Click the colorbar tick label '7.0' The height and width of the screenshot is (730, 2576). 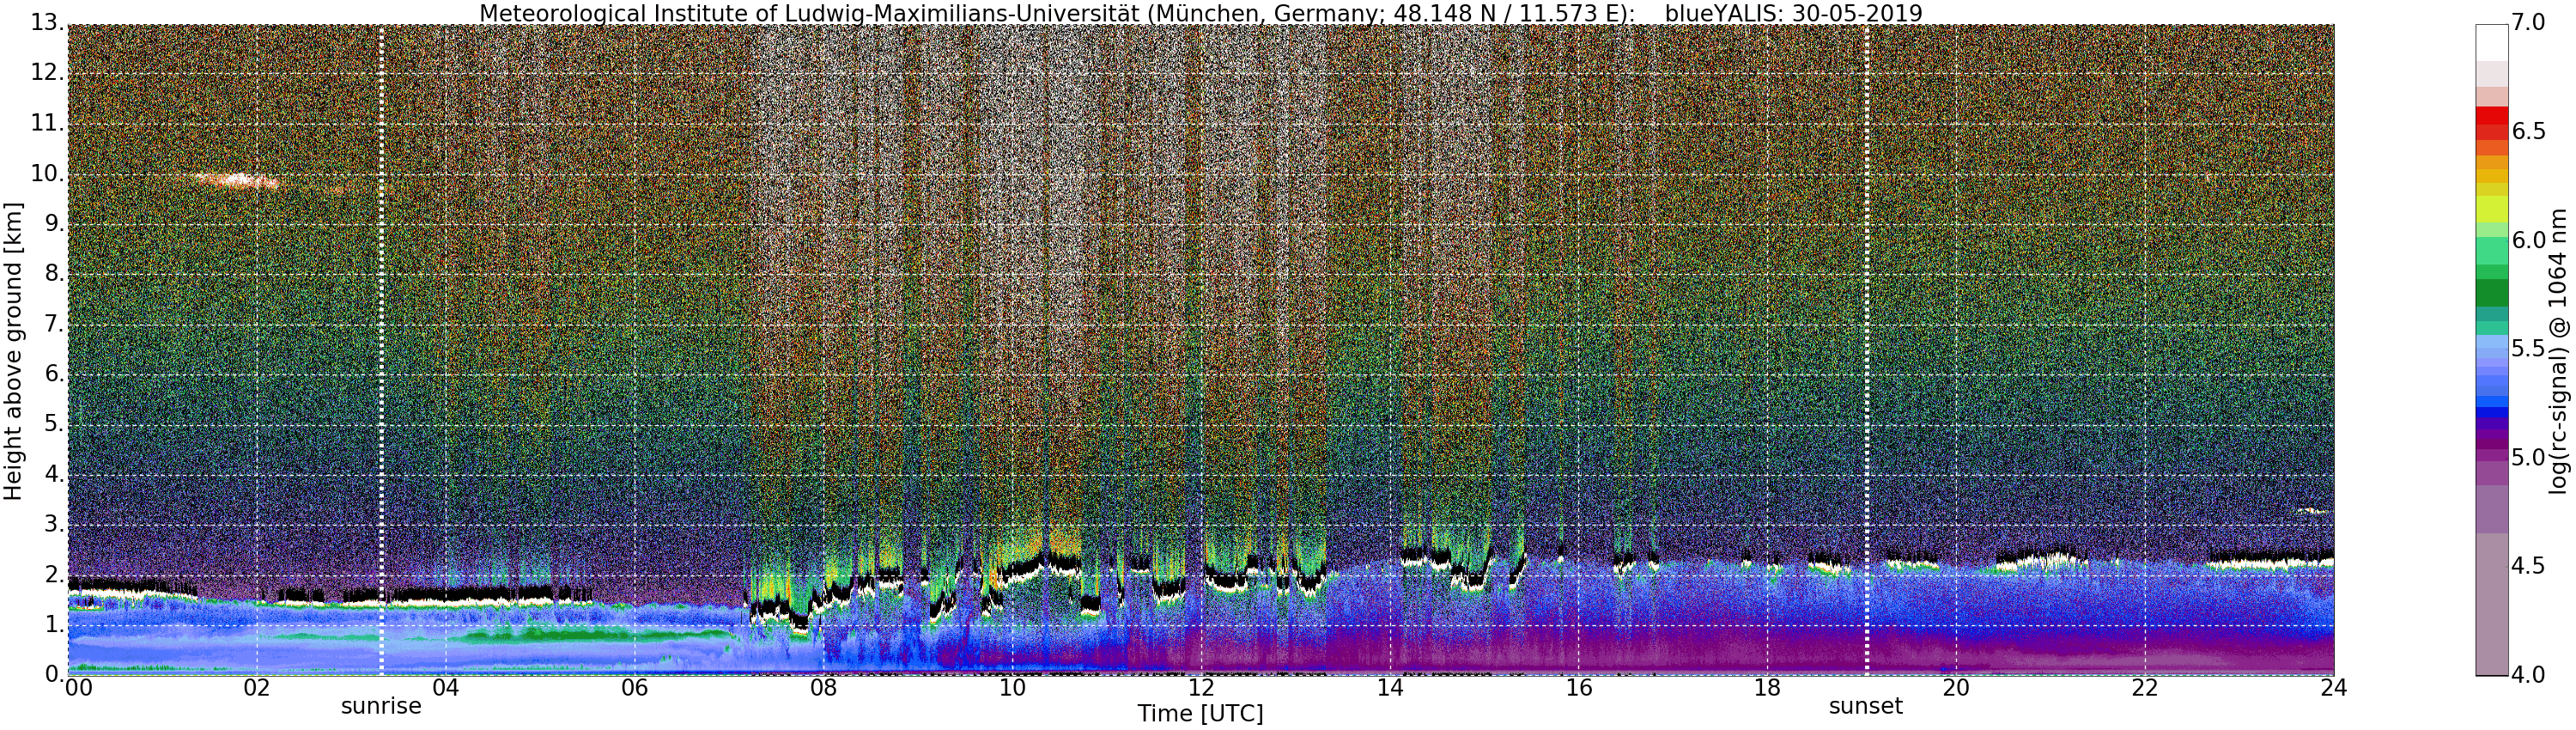[2529, 23]
